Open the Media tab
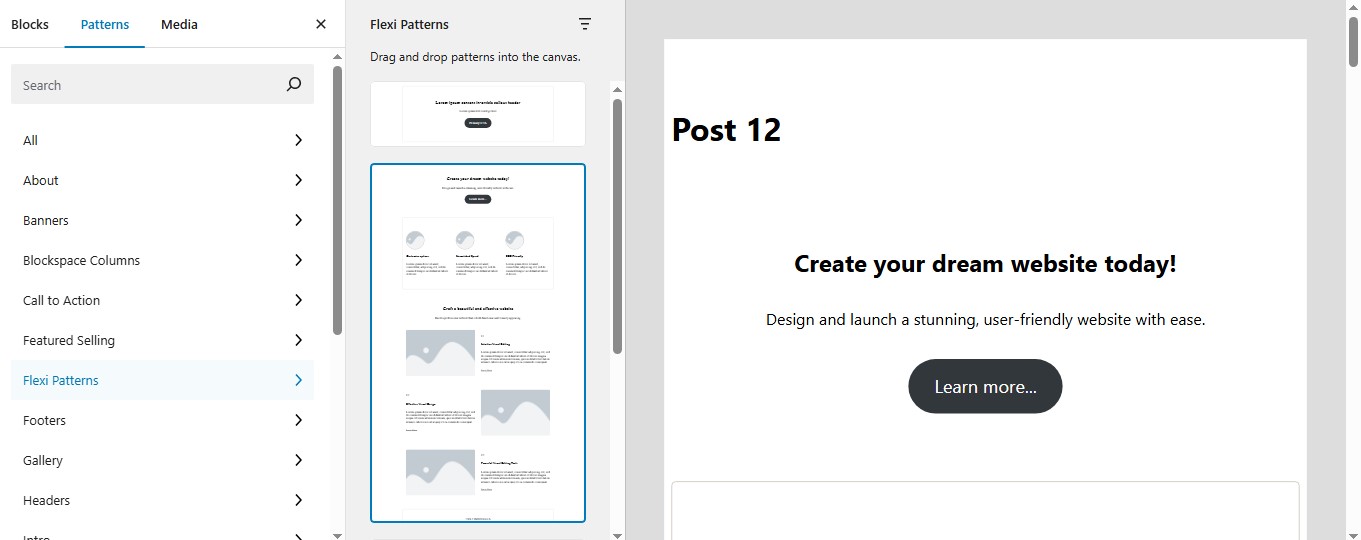 click(x=179, y=24)
